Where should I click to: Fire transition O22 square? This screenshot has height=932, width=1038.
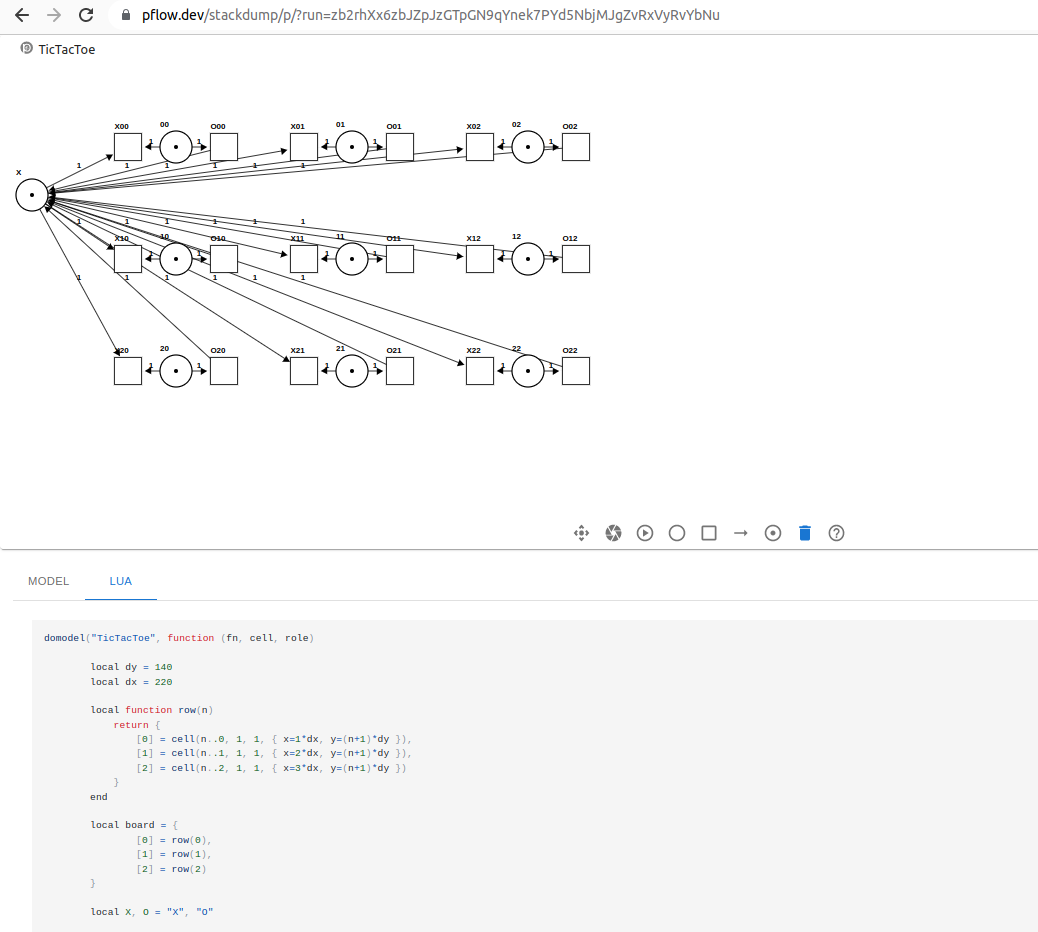click(x=576, y=371)
